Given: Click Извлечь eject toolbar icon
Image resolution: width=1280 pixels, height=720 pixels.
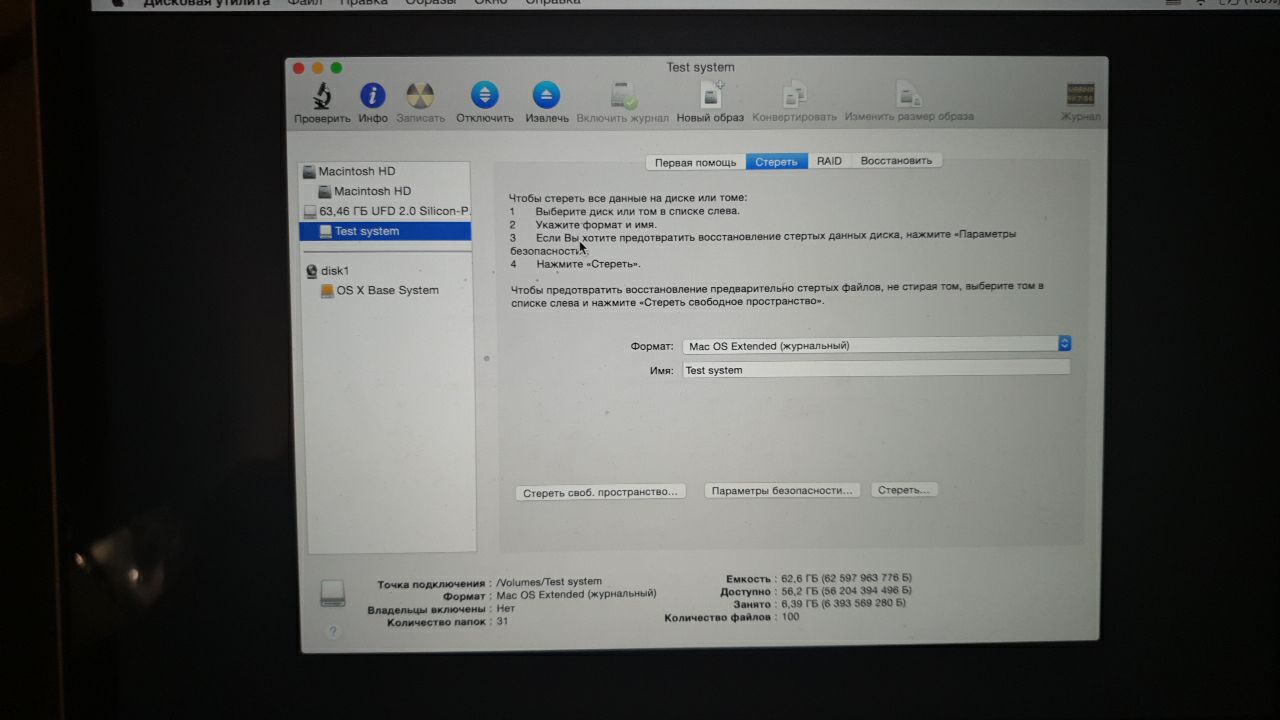Looking at the screenshot, I should (546, 95).
